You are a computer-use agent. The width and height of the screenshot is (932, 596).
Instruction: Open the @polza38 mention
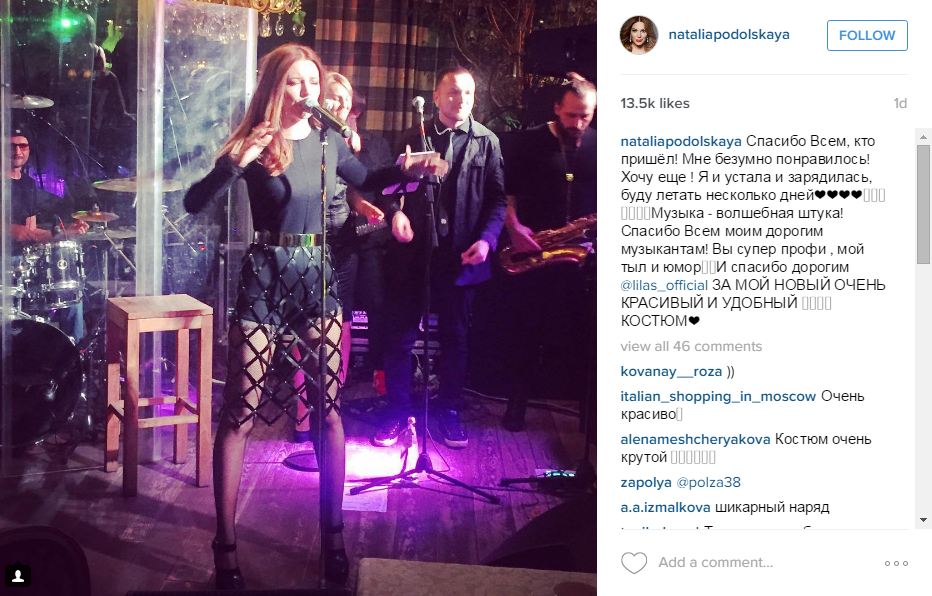point(709,483)
